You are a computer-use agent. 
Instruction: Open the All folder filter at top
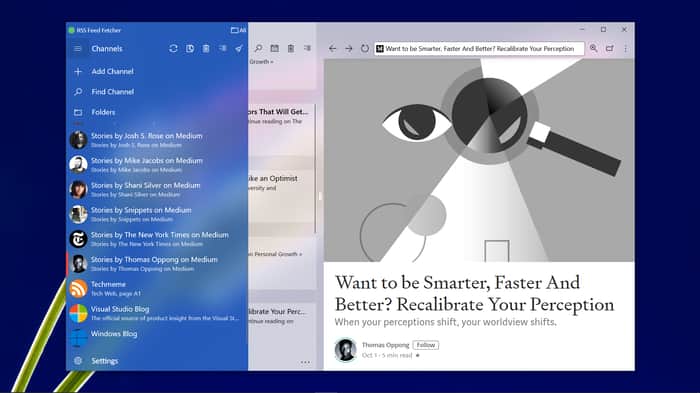click(x=238, y=30)
